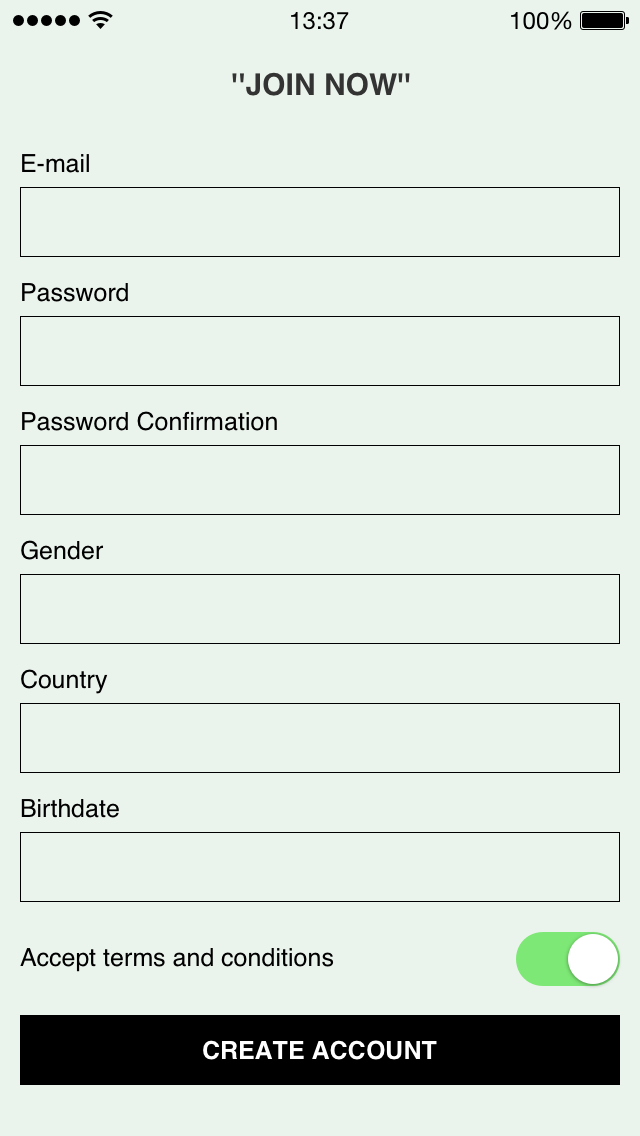
Task: Tap the Country label text
Action: [x=64, y=680]
